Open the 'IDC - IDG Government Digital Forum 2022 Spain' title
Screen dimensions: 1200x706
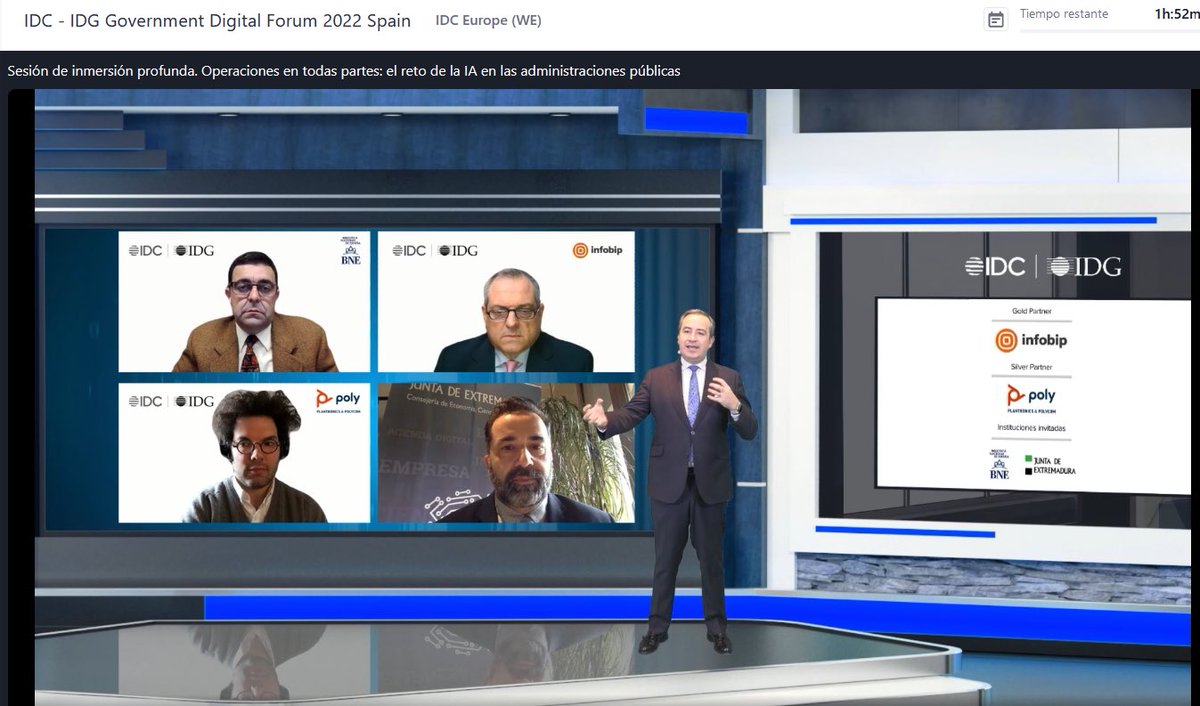pos(217,21)
